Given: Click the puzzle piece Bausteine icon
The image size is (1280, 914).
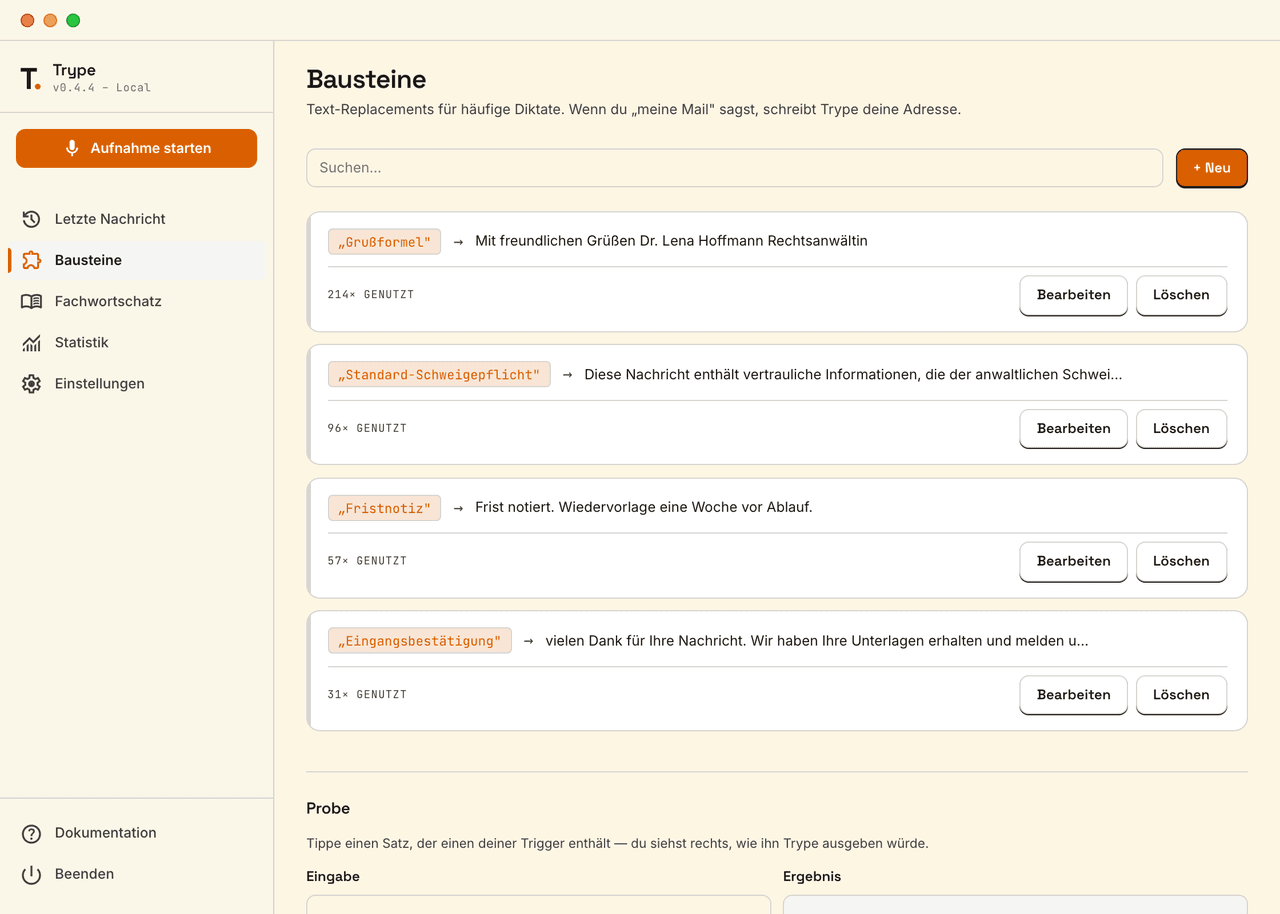Looking at the screenshot, I should [x=31, y=260].
